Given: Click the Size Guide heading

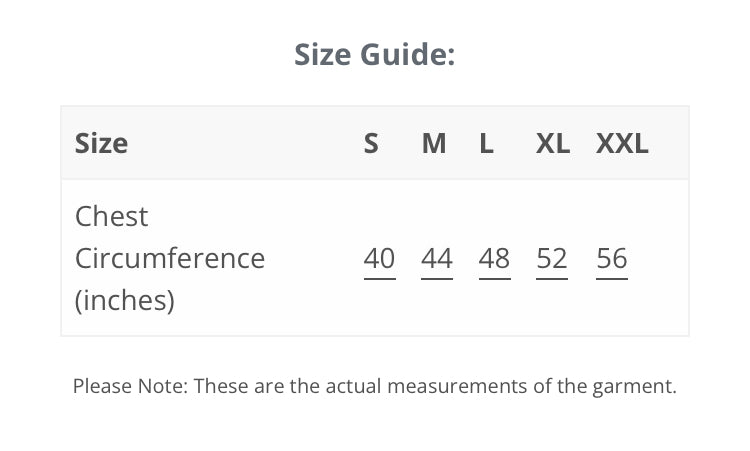Looking at the screenshot, I should click(375, 54).
